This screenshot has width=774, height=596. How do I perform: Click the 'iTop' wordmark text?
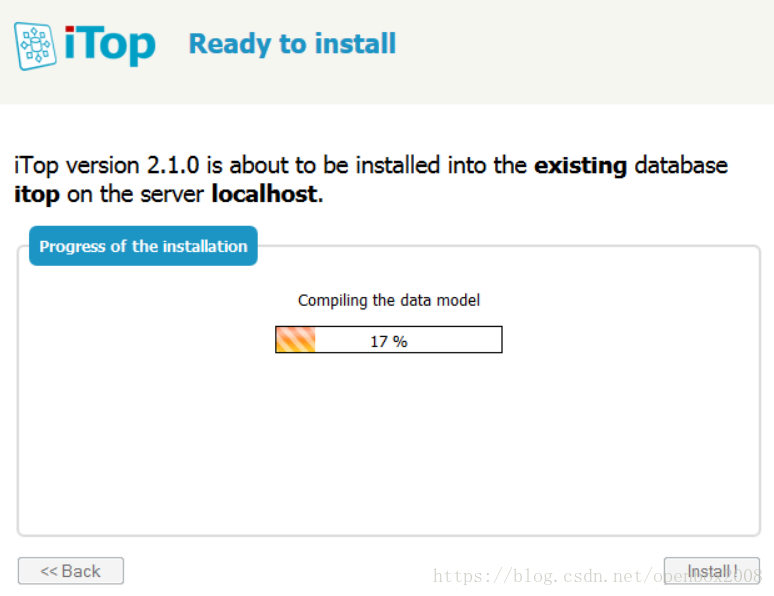110,44
